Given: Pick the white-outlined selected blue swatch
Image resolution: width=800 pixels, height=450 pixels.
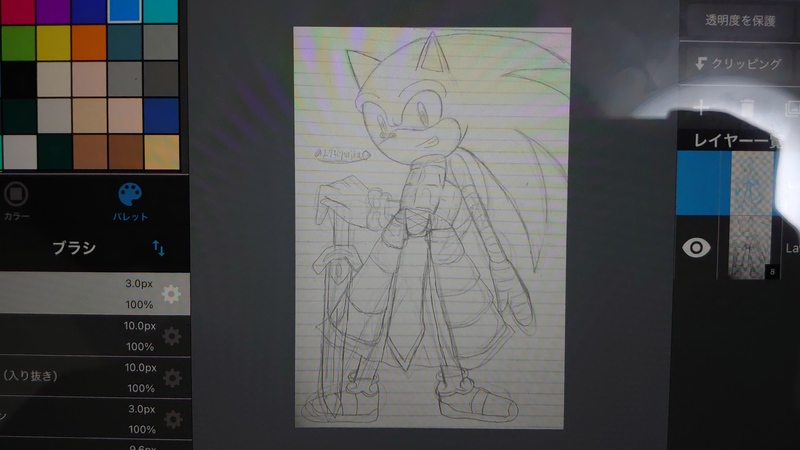Looking at the screenshot, I should tap(124, 11).
